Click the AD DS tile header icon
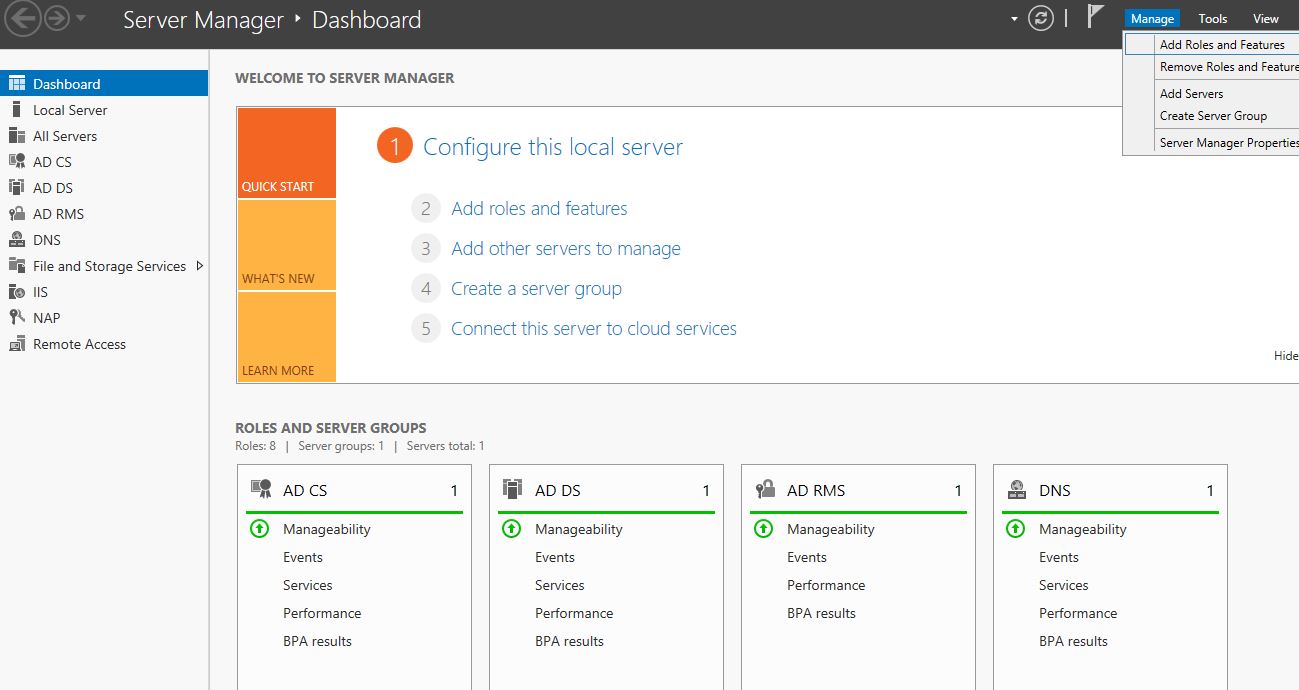 pos(512,489)
